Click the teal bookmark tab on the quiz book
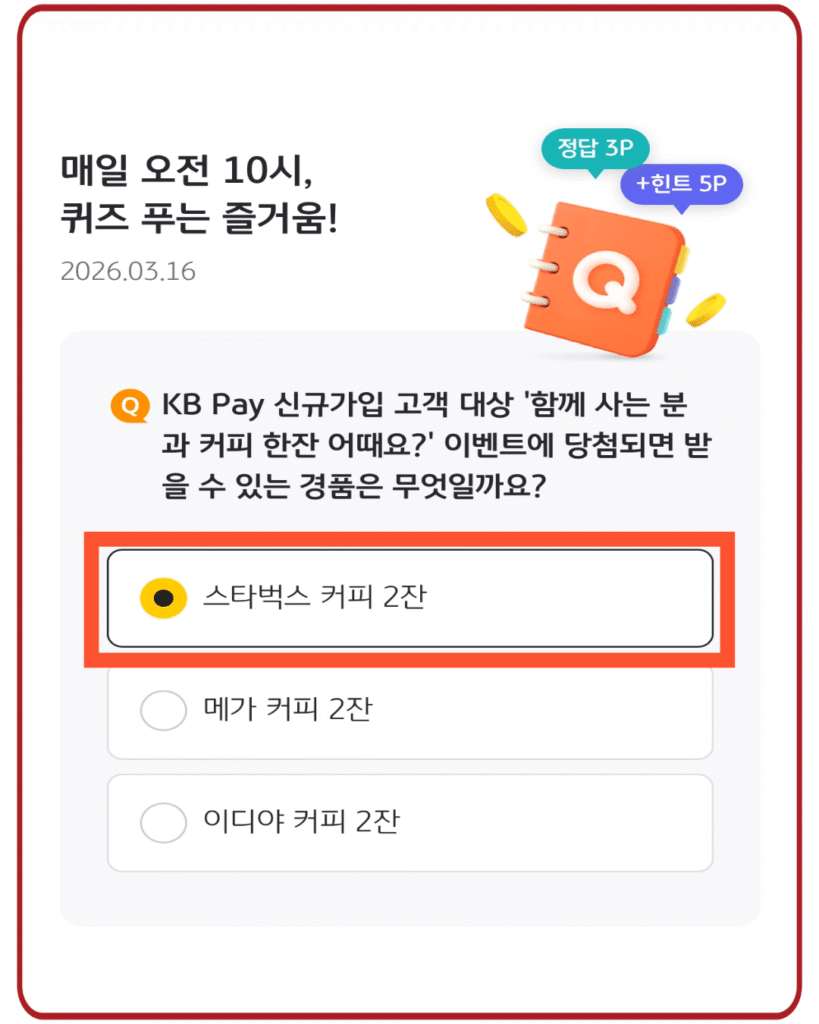 (x=666, y=320)
